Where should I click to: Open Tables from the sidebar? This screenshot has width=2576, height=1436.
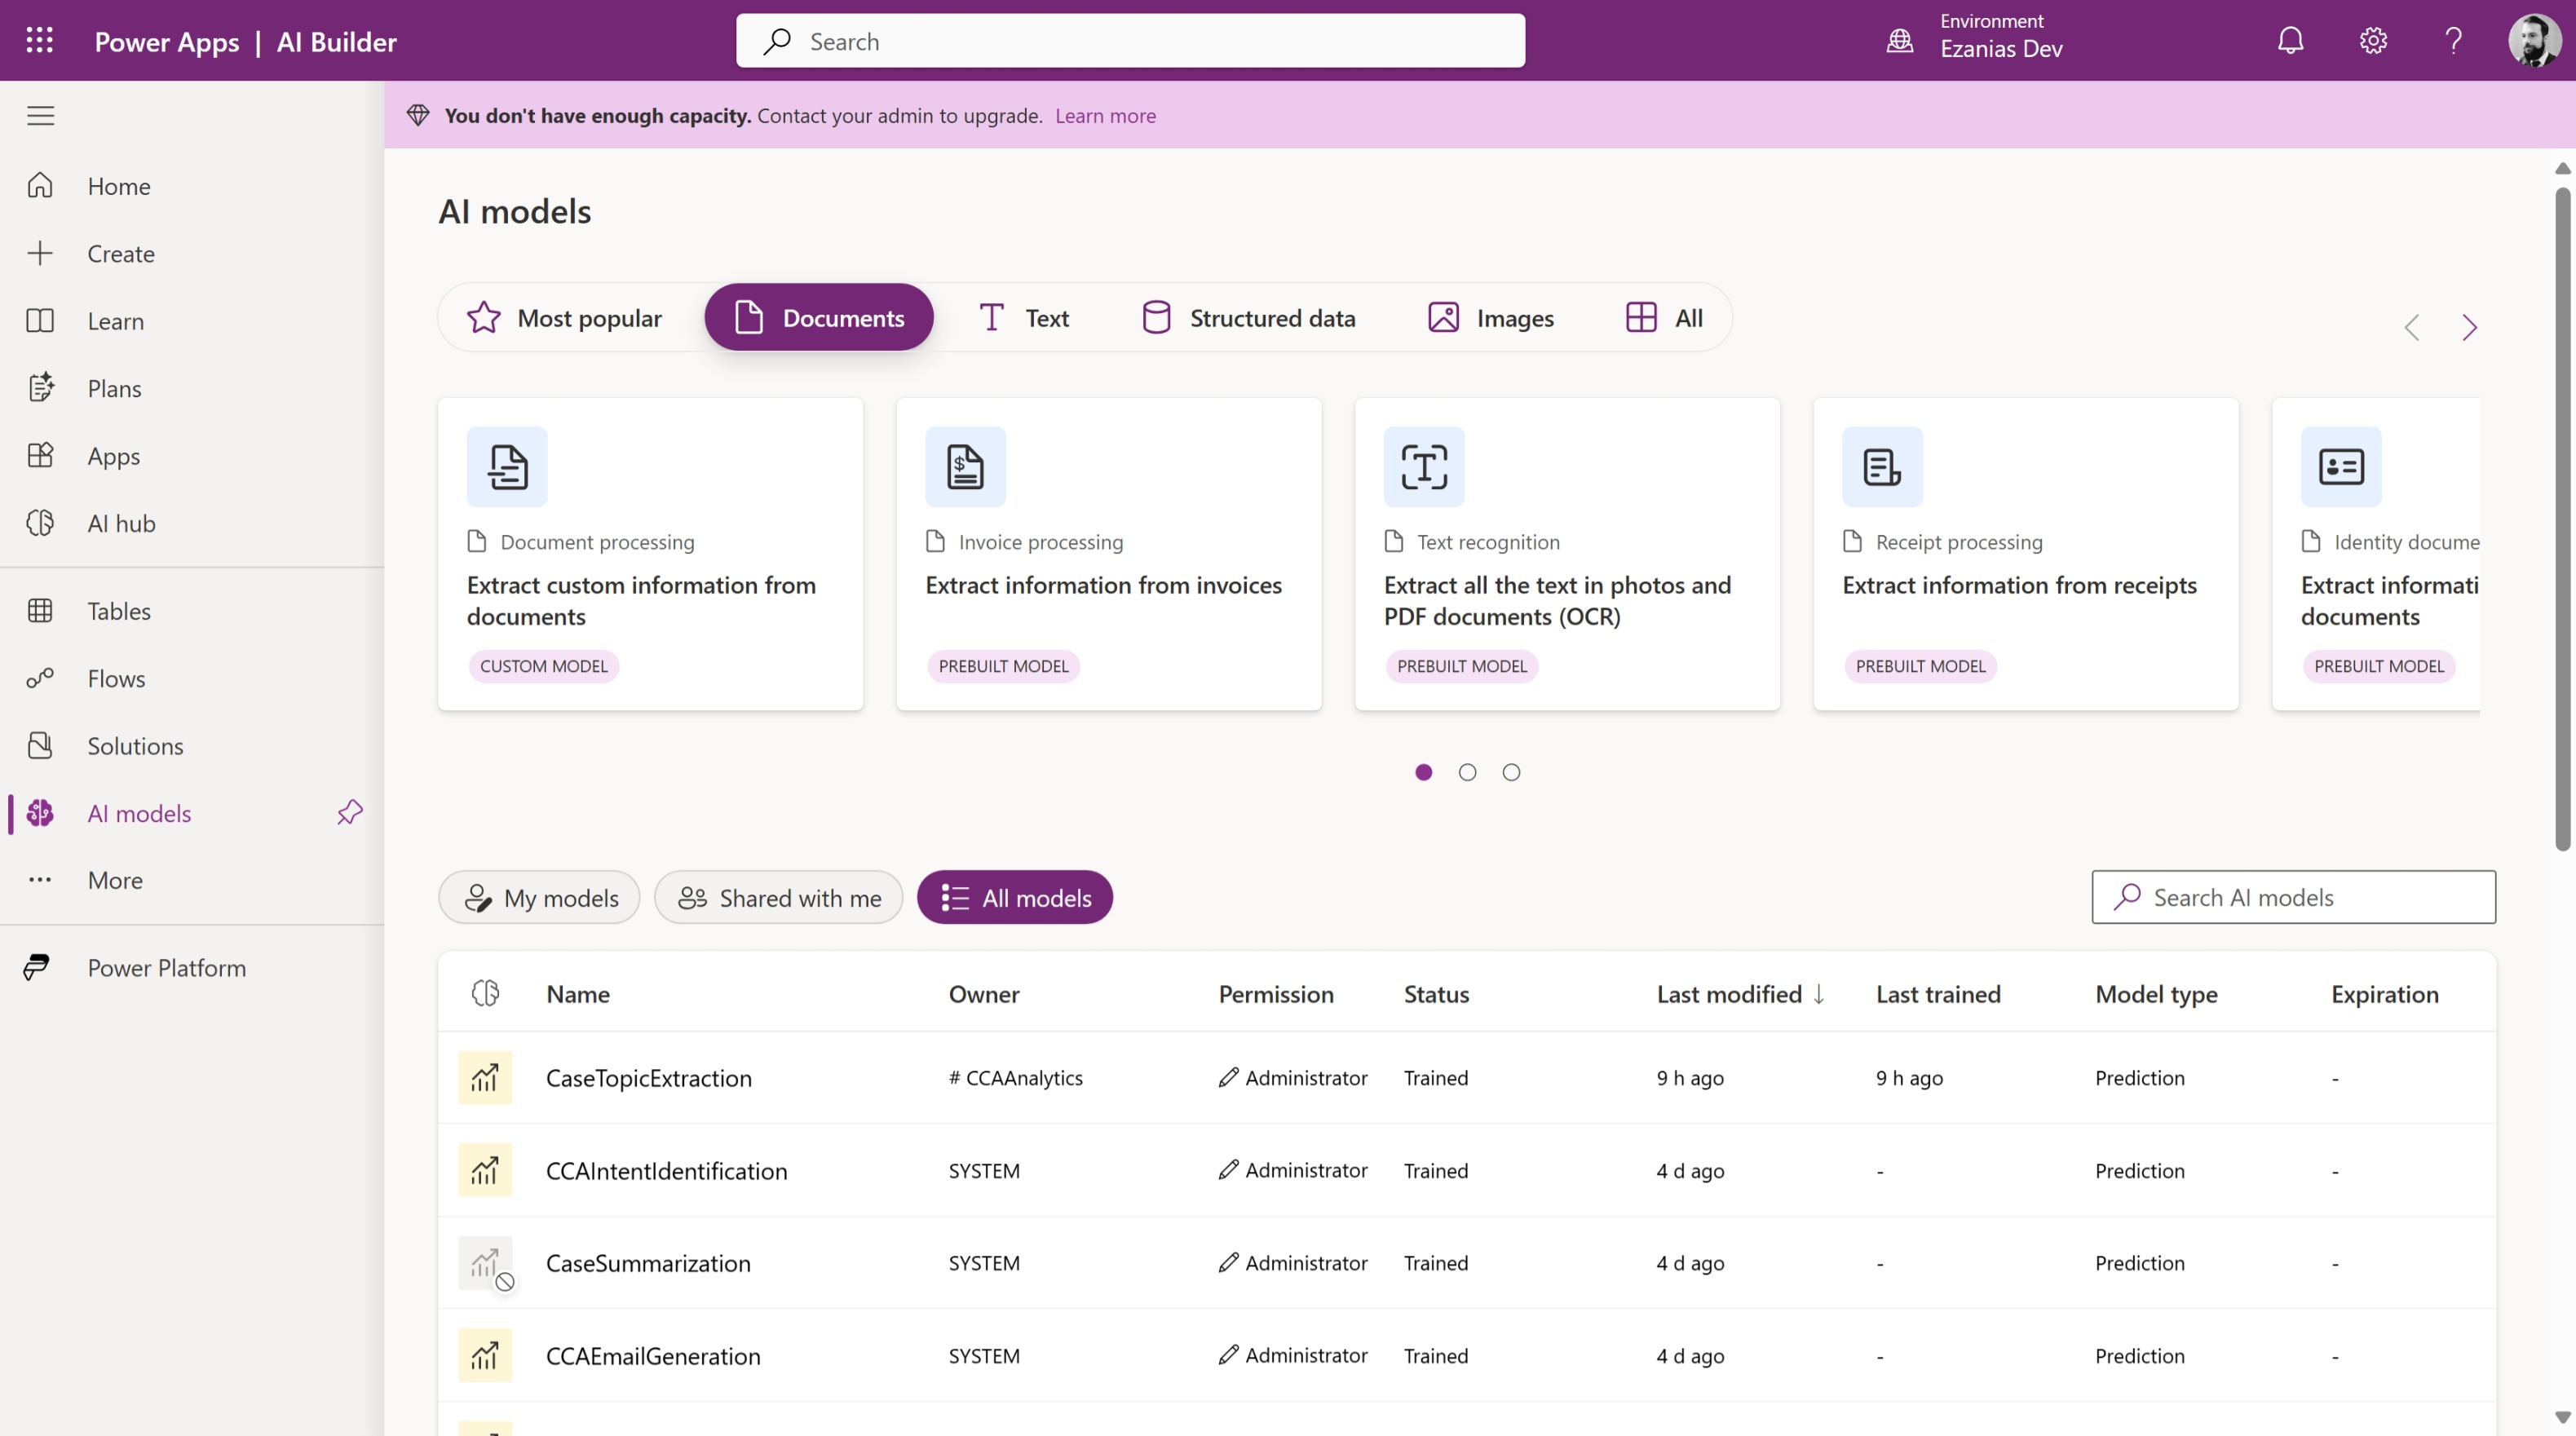118,611
